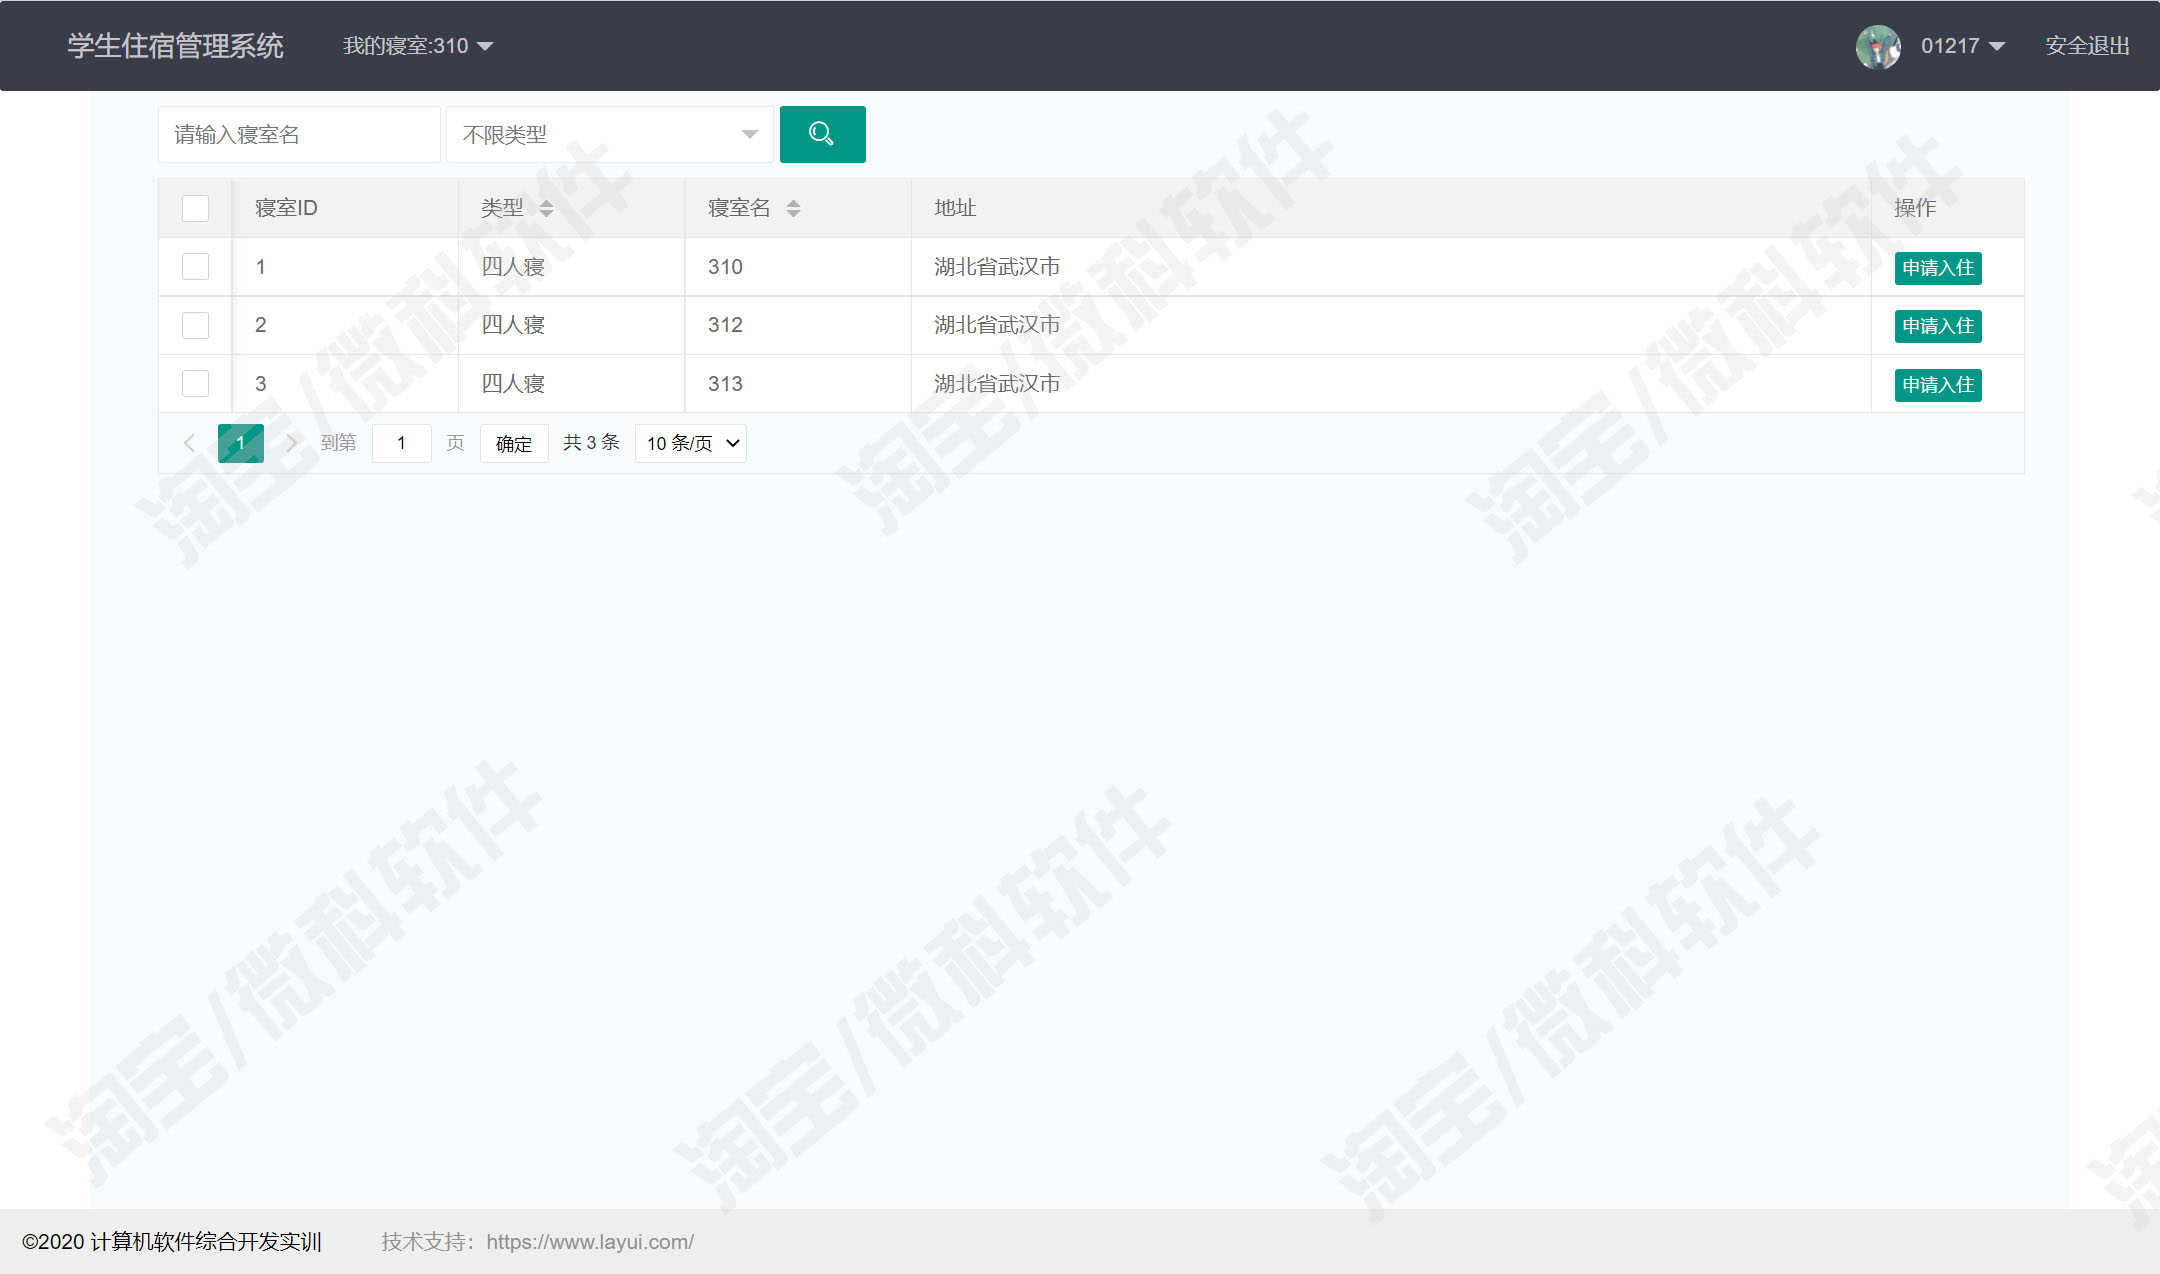The width and height of the screenshot is (2160, 1274).
Task: Click the magnifier search button
Action: pyautogui.click(x=822, y=134)
